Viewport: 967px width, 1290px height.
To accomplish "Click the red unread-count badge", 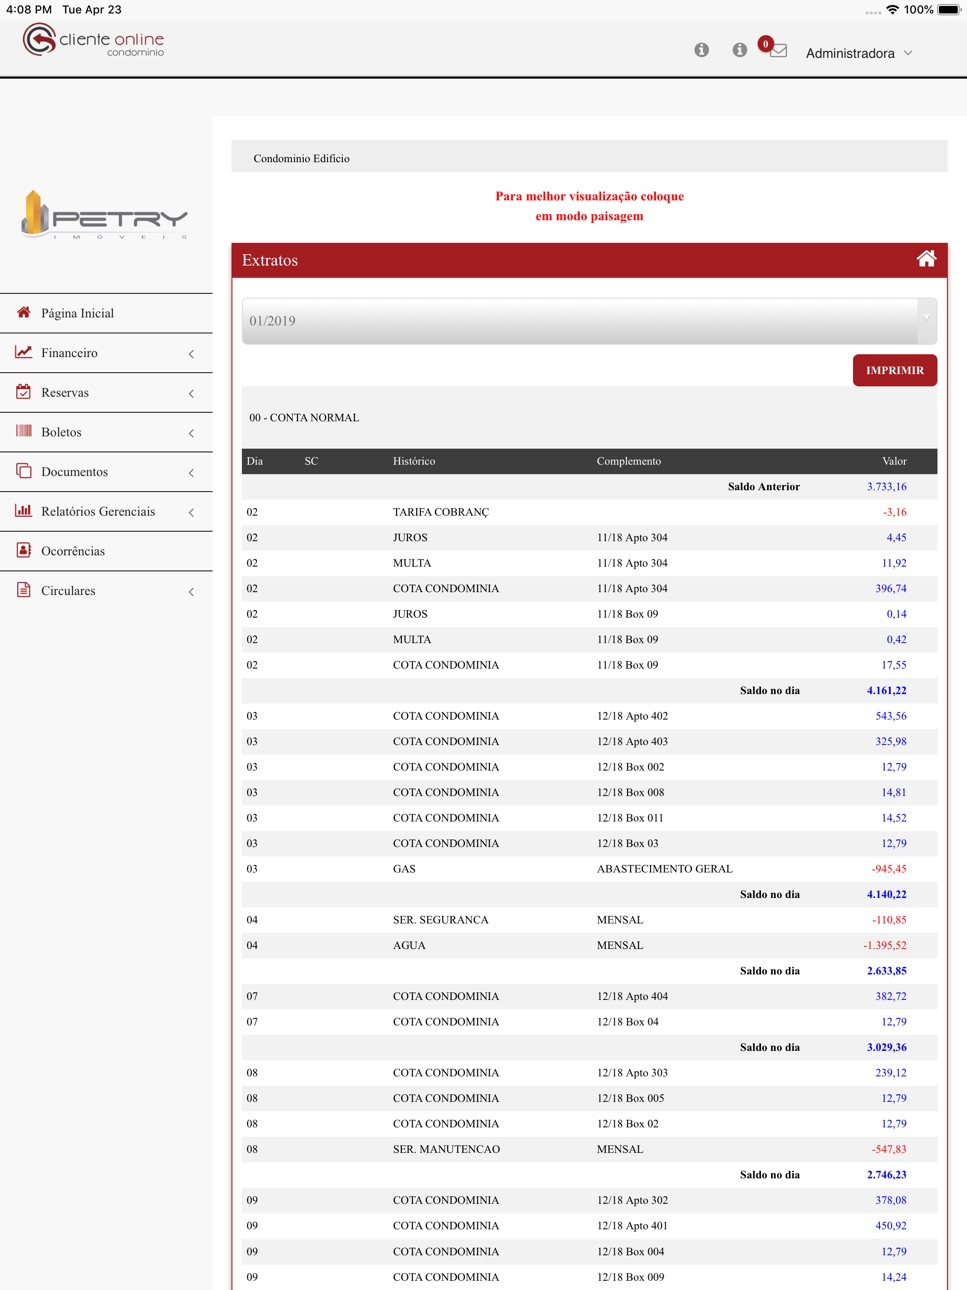I will click(x=766, y=44).
